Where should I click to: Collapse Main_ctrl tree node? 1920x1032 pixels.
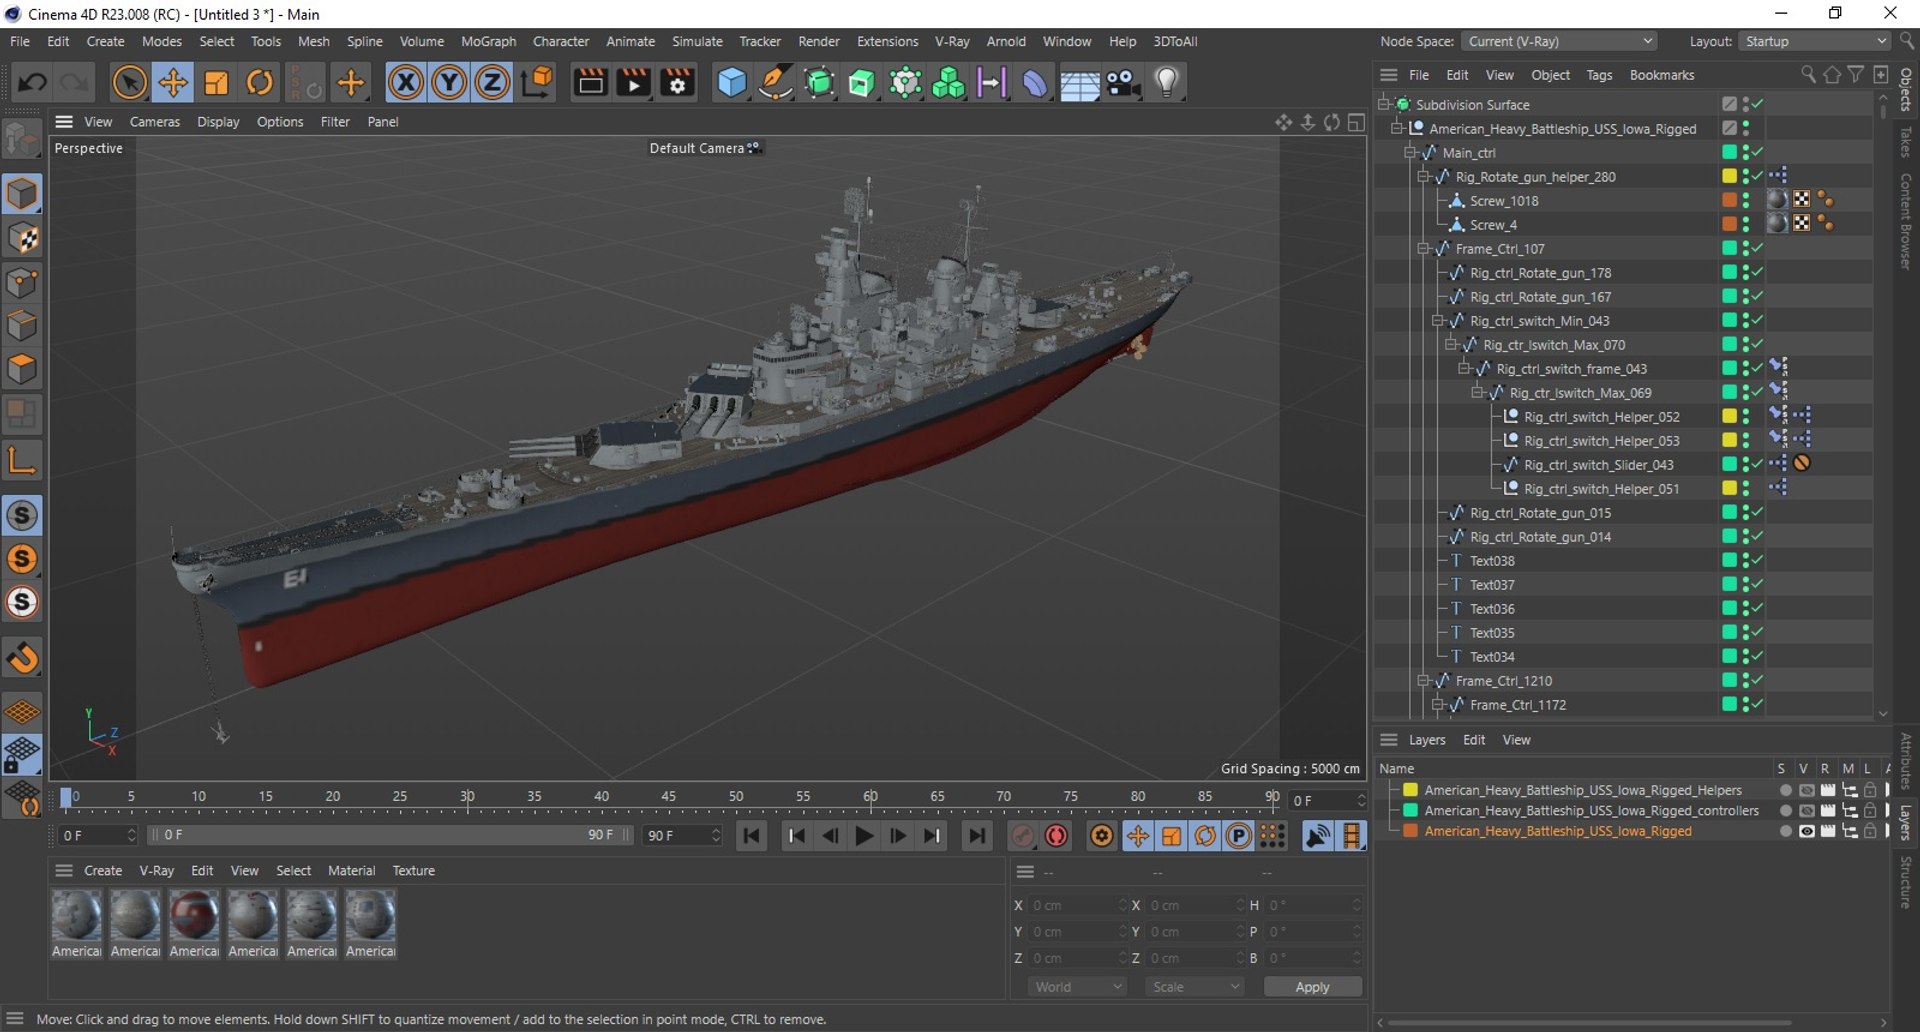coord(1410,152)
